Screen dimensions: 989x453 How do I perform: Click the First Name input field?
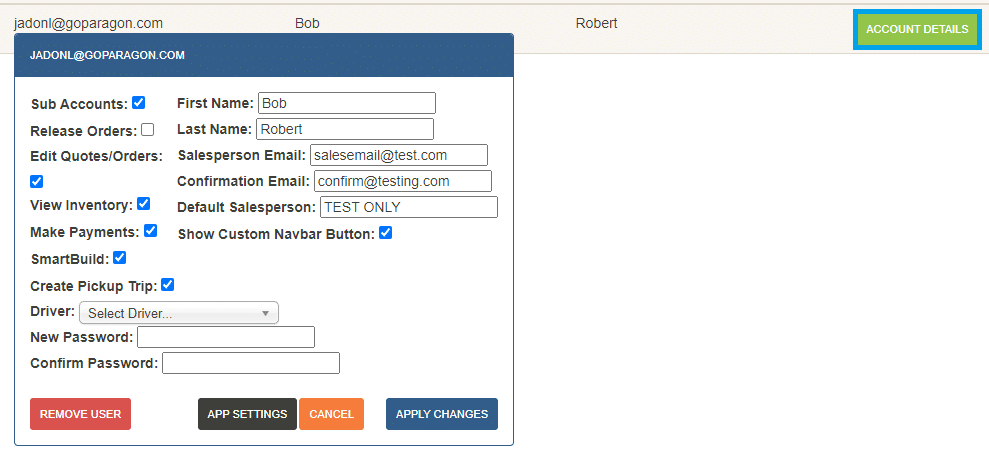[346, 103]
